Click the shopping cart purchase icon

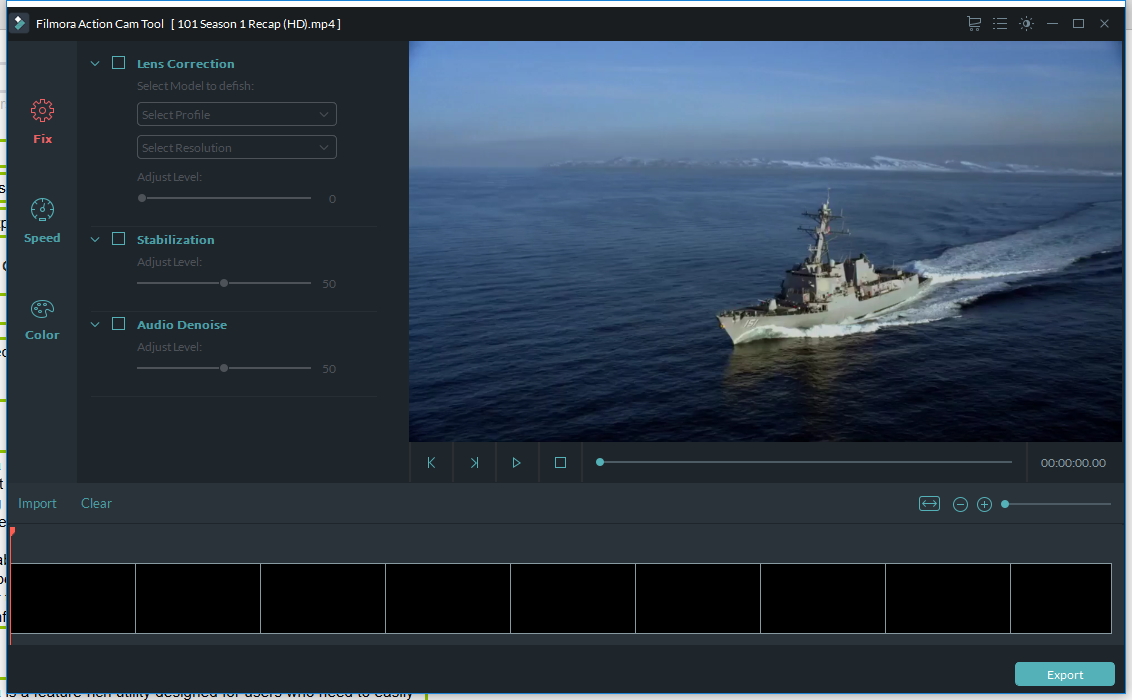pos(973,22)
